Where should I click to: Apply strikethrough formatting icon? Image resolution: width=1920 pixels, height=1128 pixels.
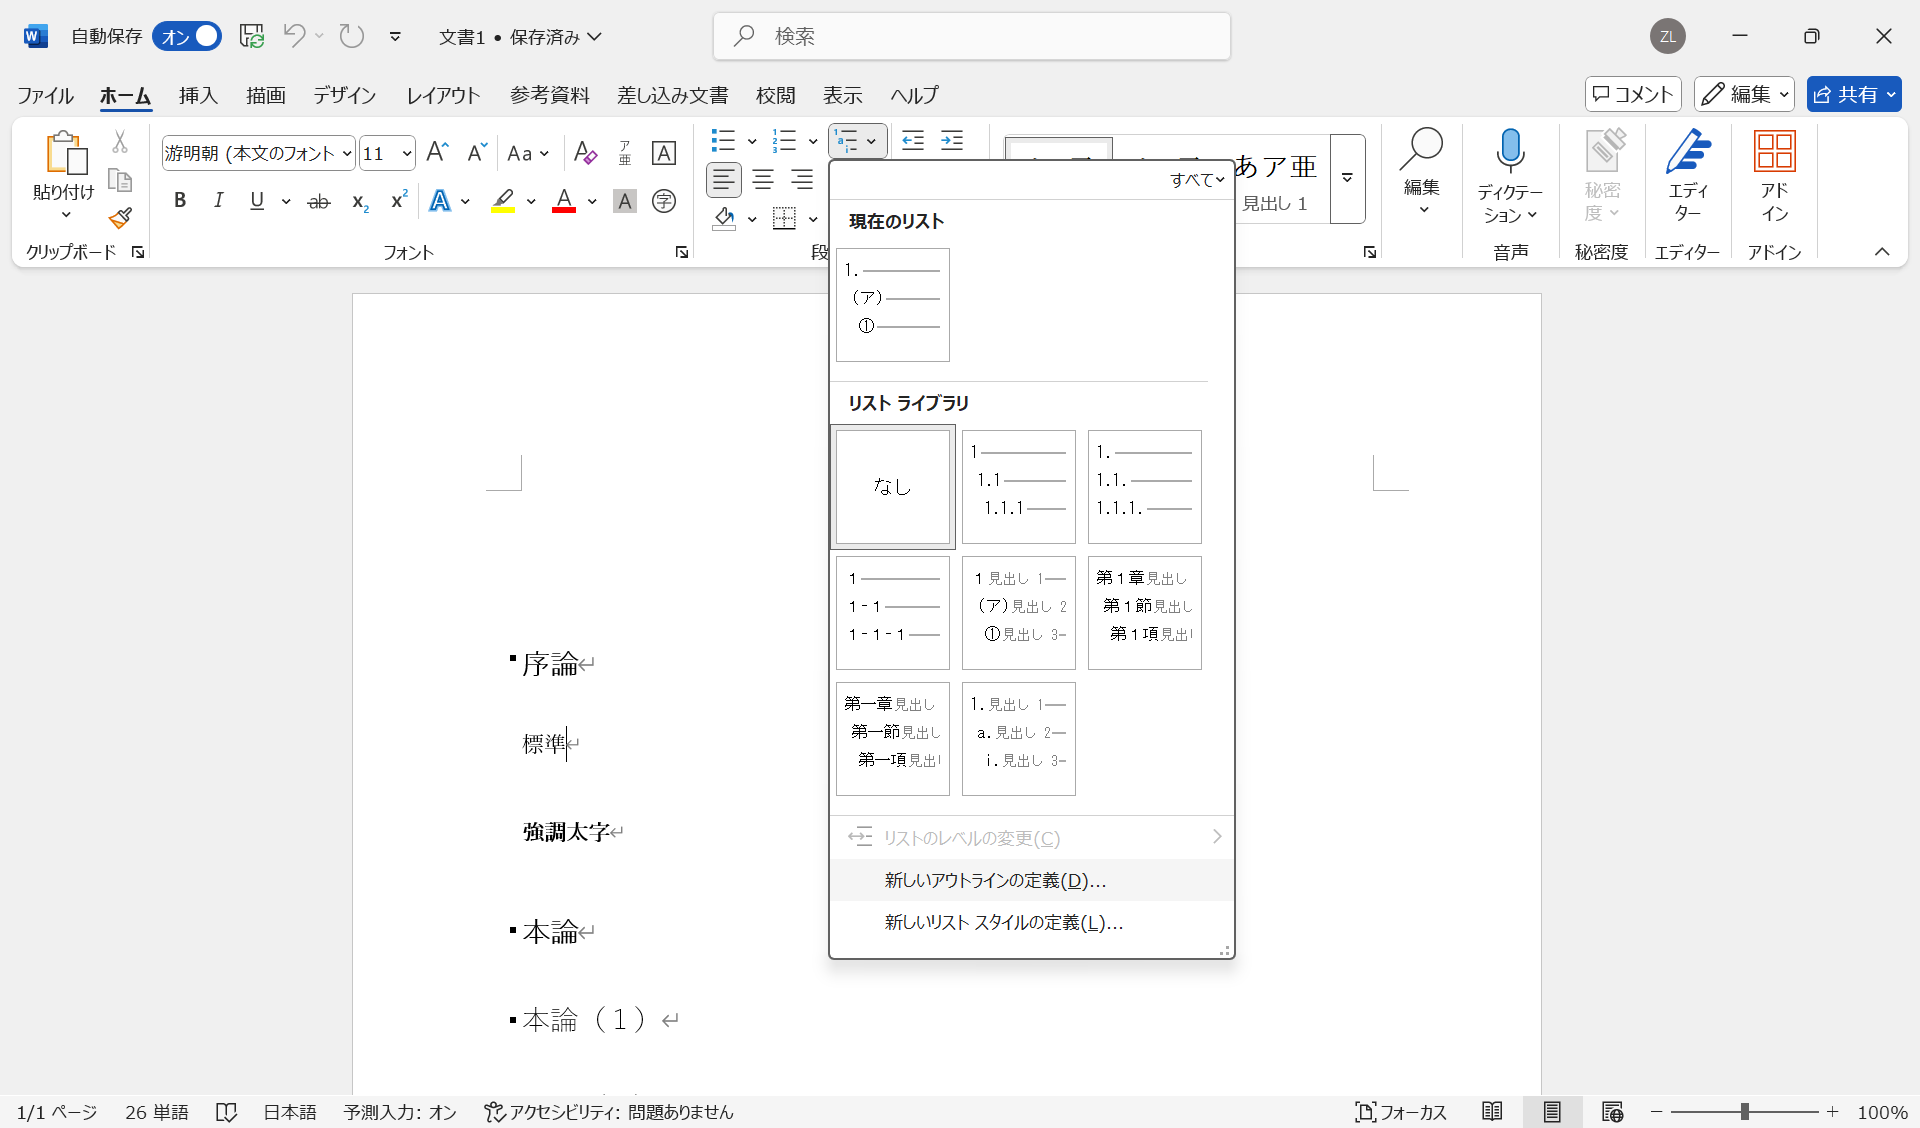point(318,202)
